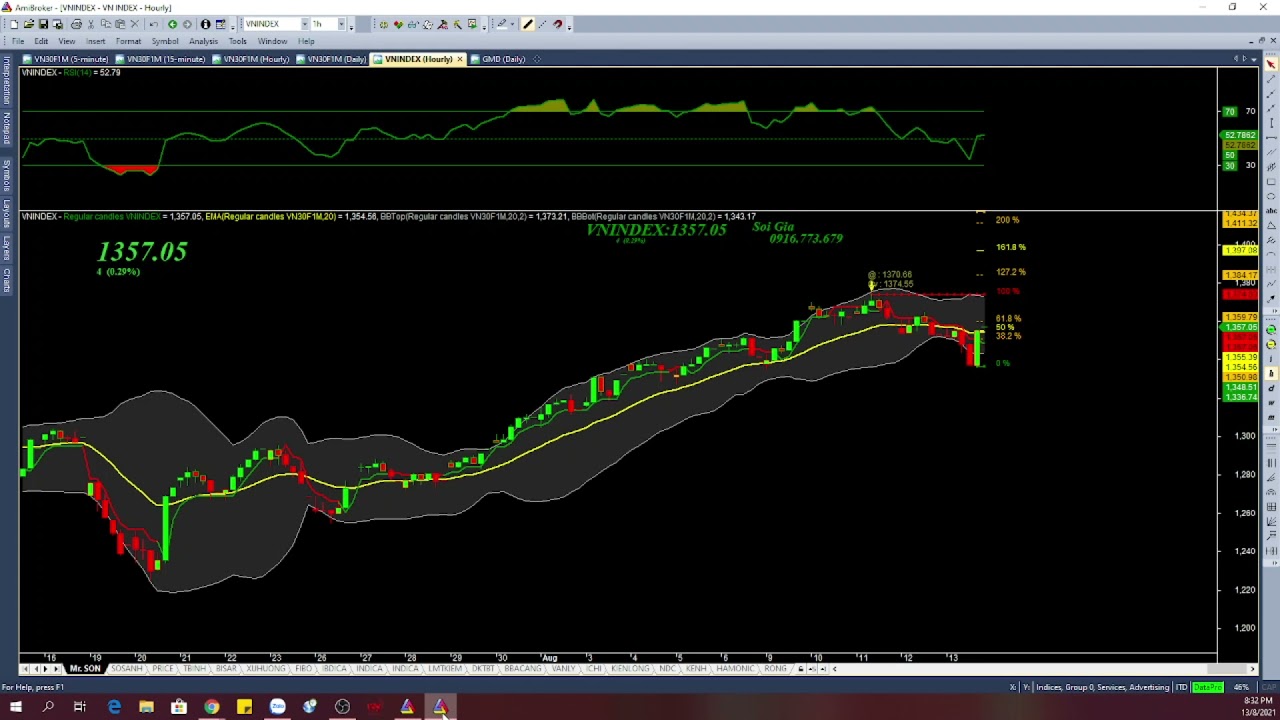This screenshot has width=1280, height=720.
Task: Switch to the GMD (Daily) chart tab
Action: tap(497, 59)
